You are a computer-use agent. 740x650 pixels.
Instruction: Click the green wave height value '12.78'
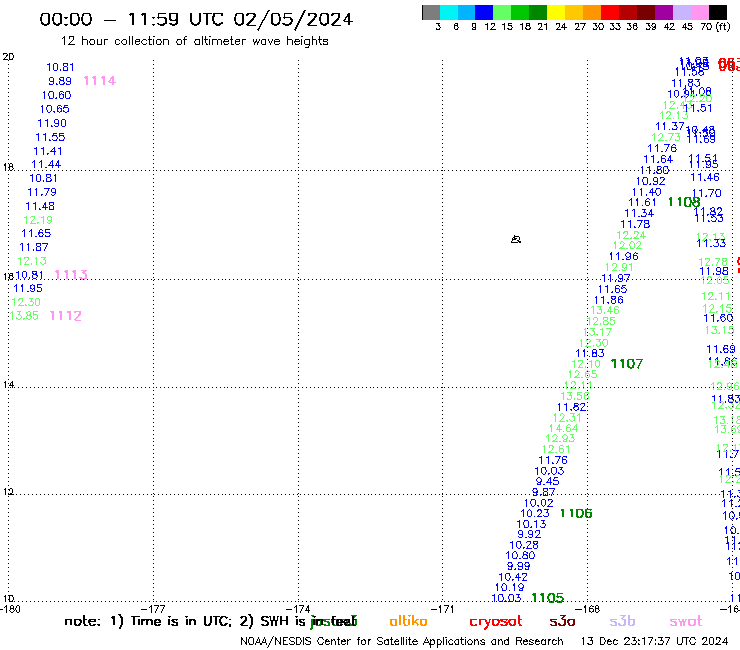point(713,262)
